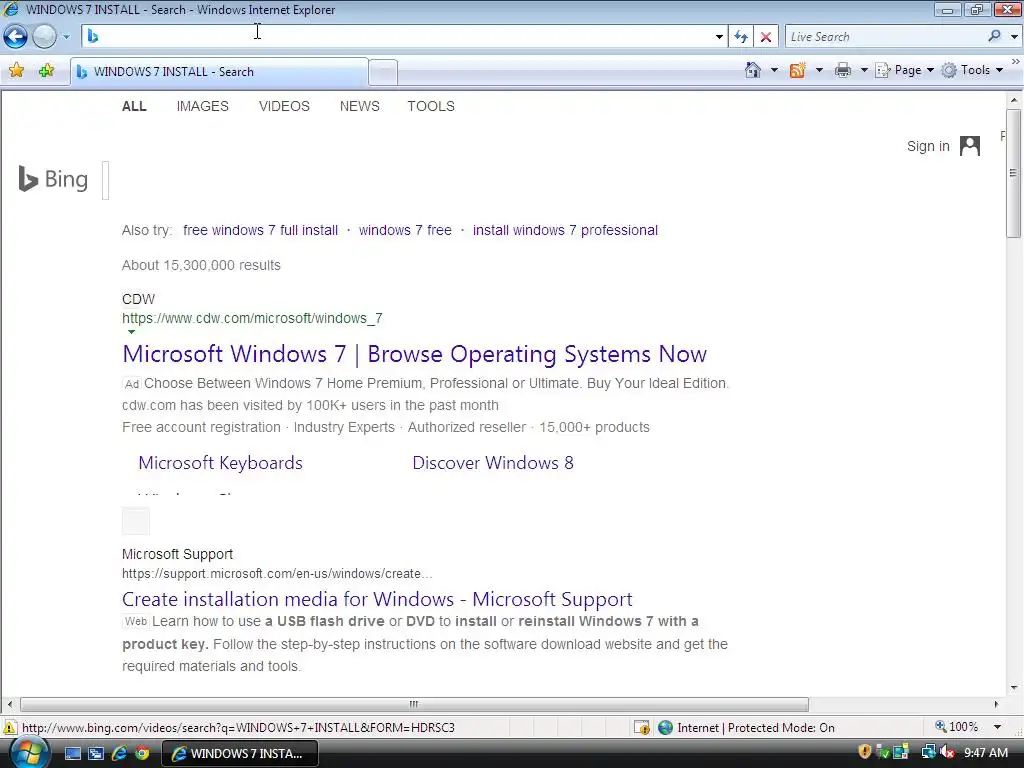The width and height of the screenshot is (1024, 768).
Task: Open the 'windows 7 free' suggestion
Action: tap(405, 230)
